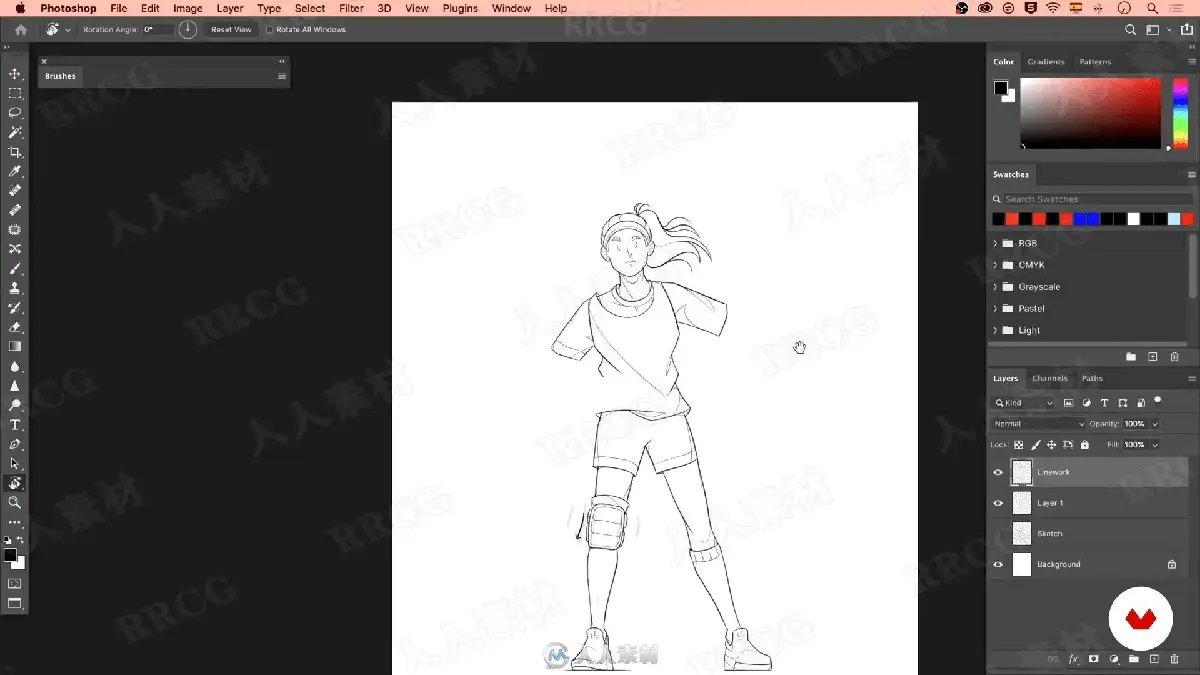Viewport: 1200px width, 675px height.
Task: Toggle lock position icon
Action: [1051, 445]
